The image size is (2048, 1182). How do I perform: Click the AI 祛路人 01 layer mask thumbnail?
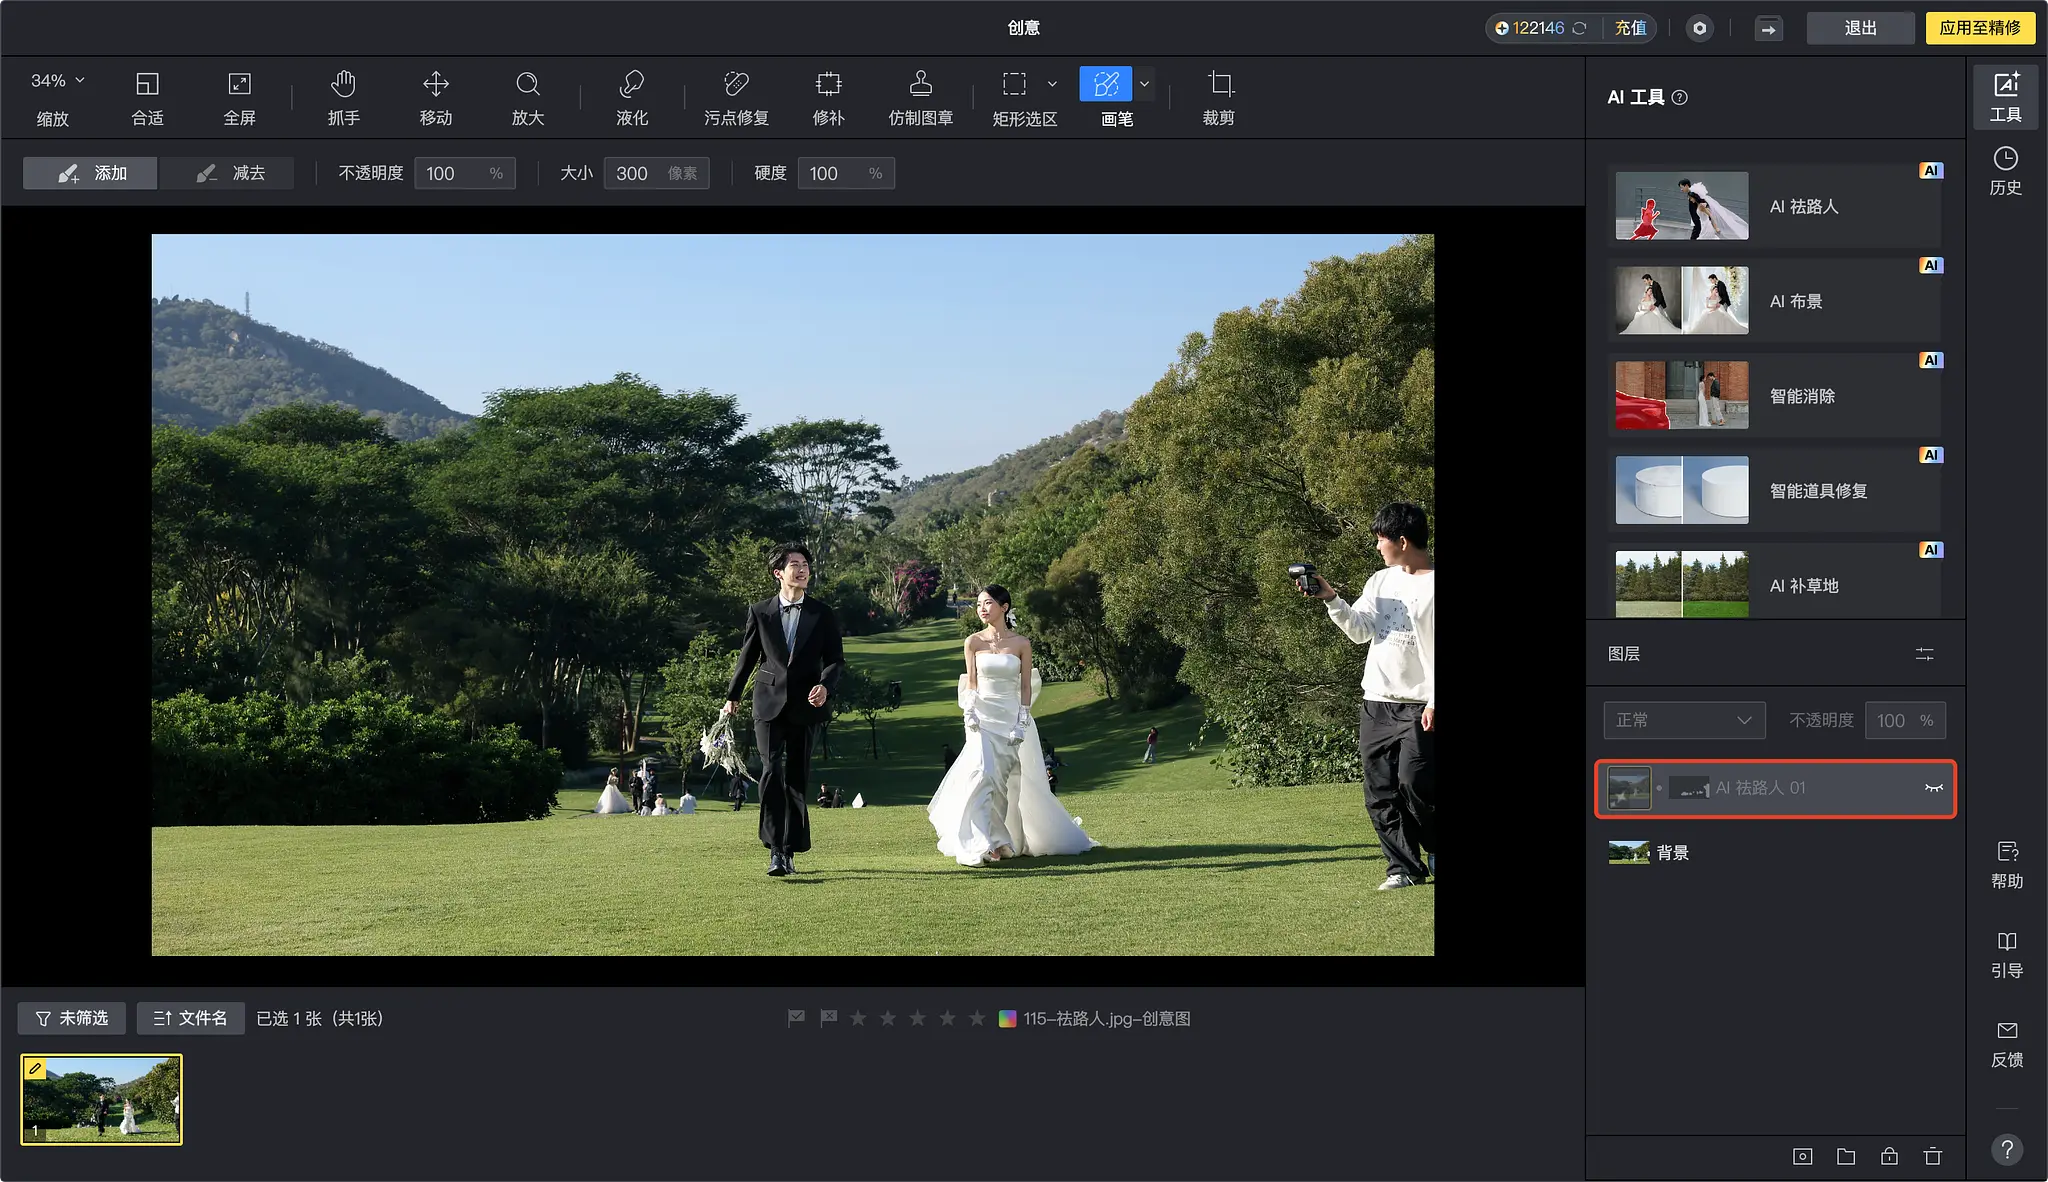point(1689,788)
